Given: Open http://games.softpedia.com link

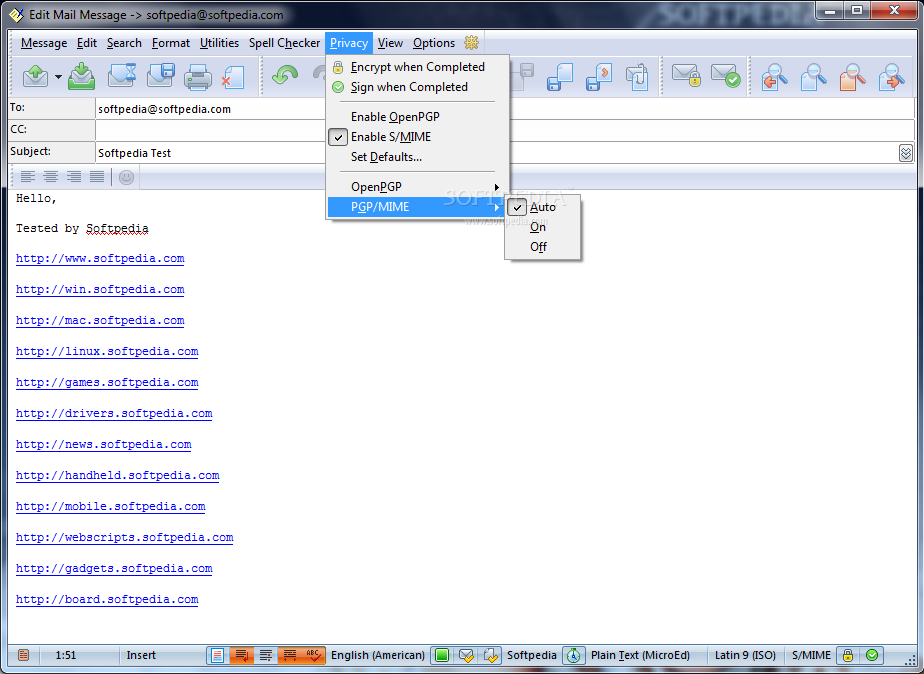Looking at the screenshot, I should [x=107, y=383].
